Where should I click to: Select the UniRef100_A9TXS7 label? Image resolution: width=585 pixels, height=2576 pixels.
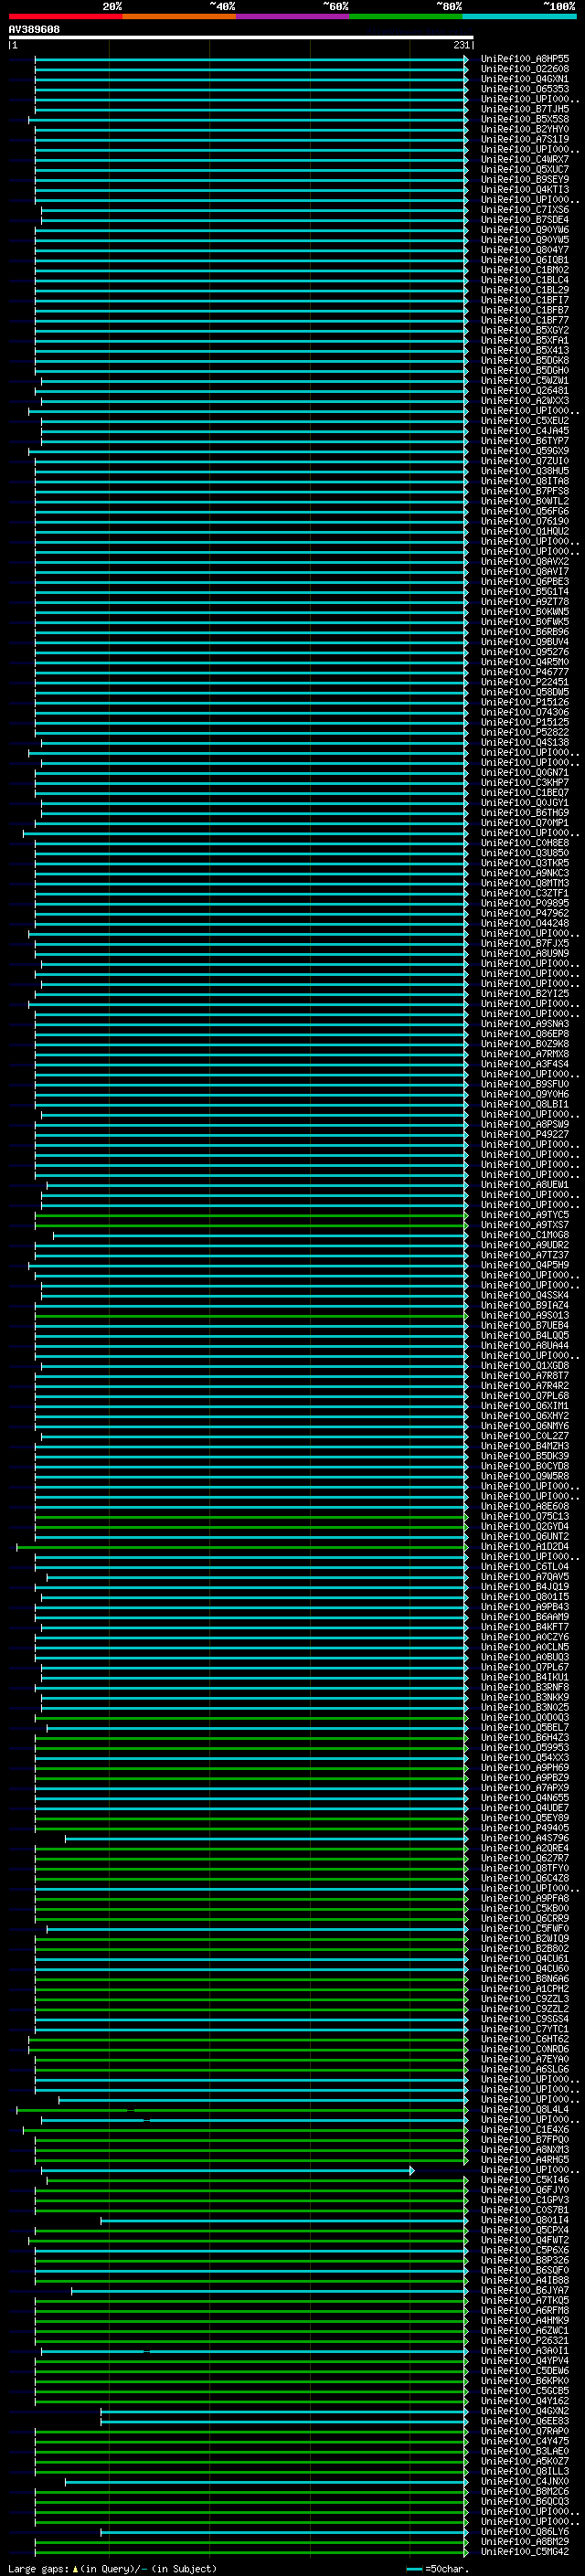(525, 1224)
